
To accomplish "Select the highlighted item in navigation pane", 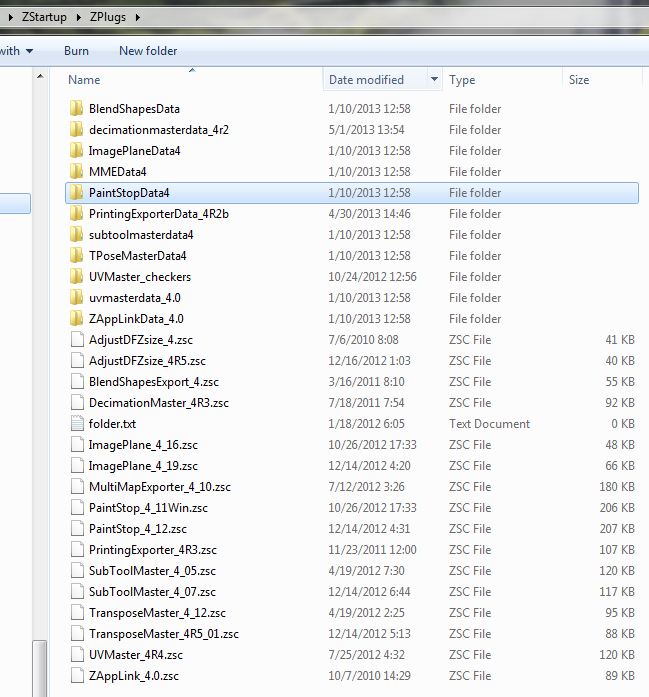I will (x=15, y=203).
